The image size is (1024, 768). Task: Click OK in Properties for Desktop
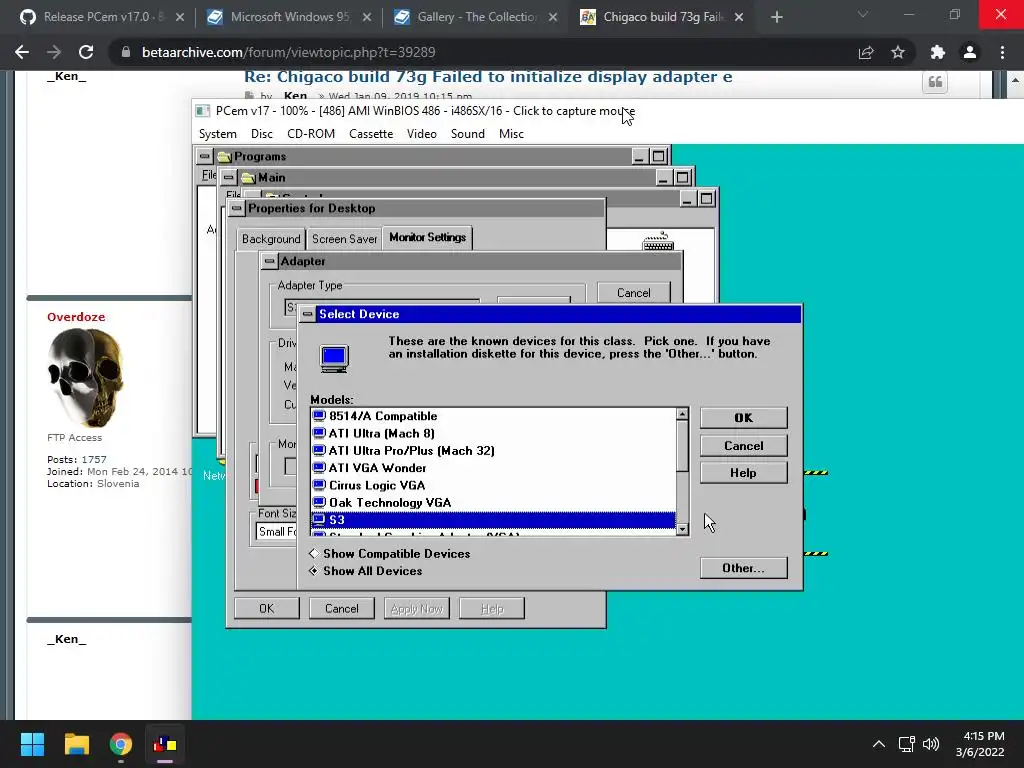tap(266, 609)
